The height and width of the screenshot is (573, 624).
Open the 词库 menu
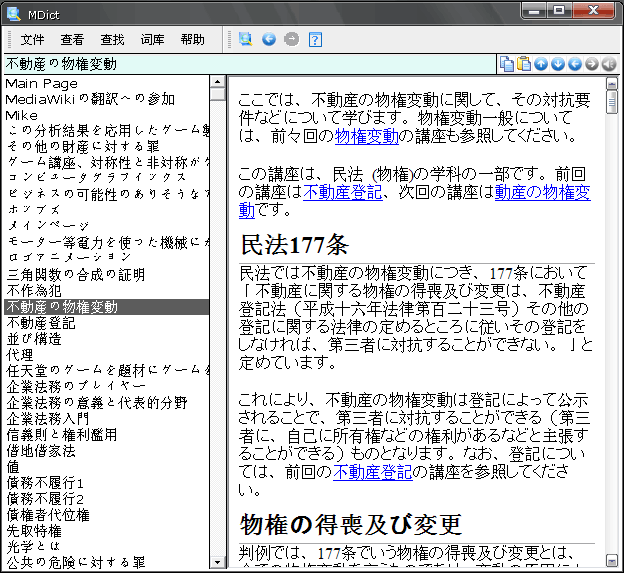pos(152,40)
